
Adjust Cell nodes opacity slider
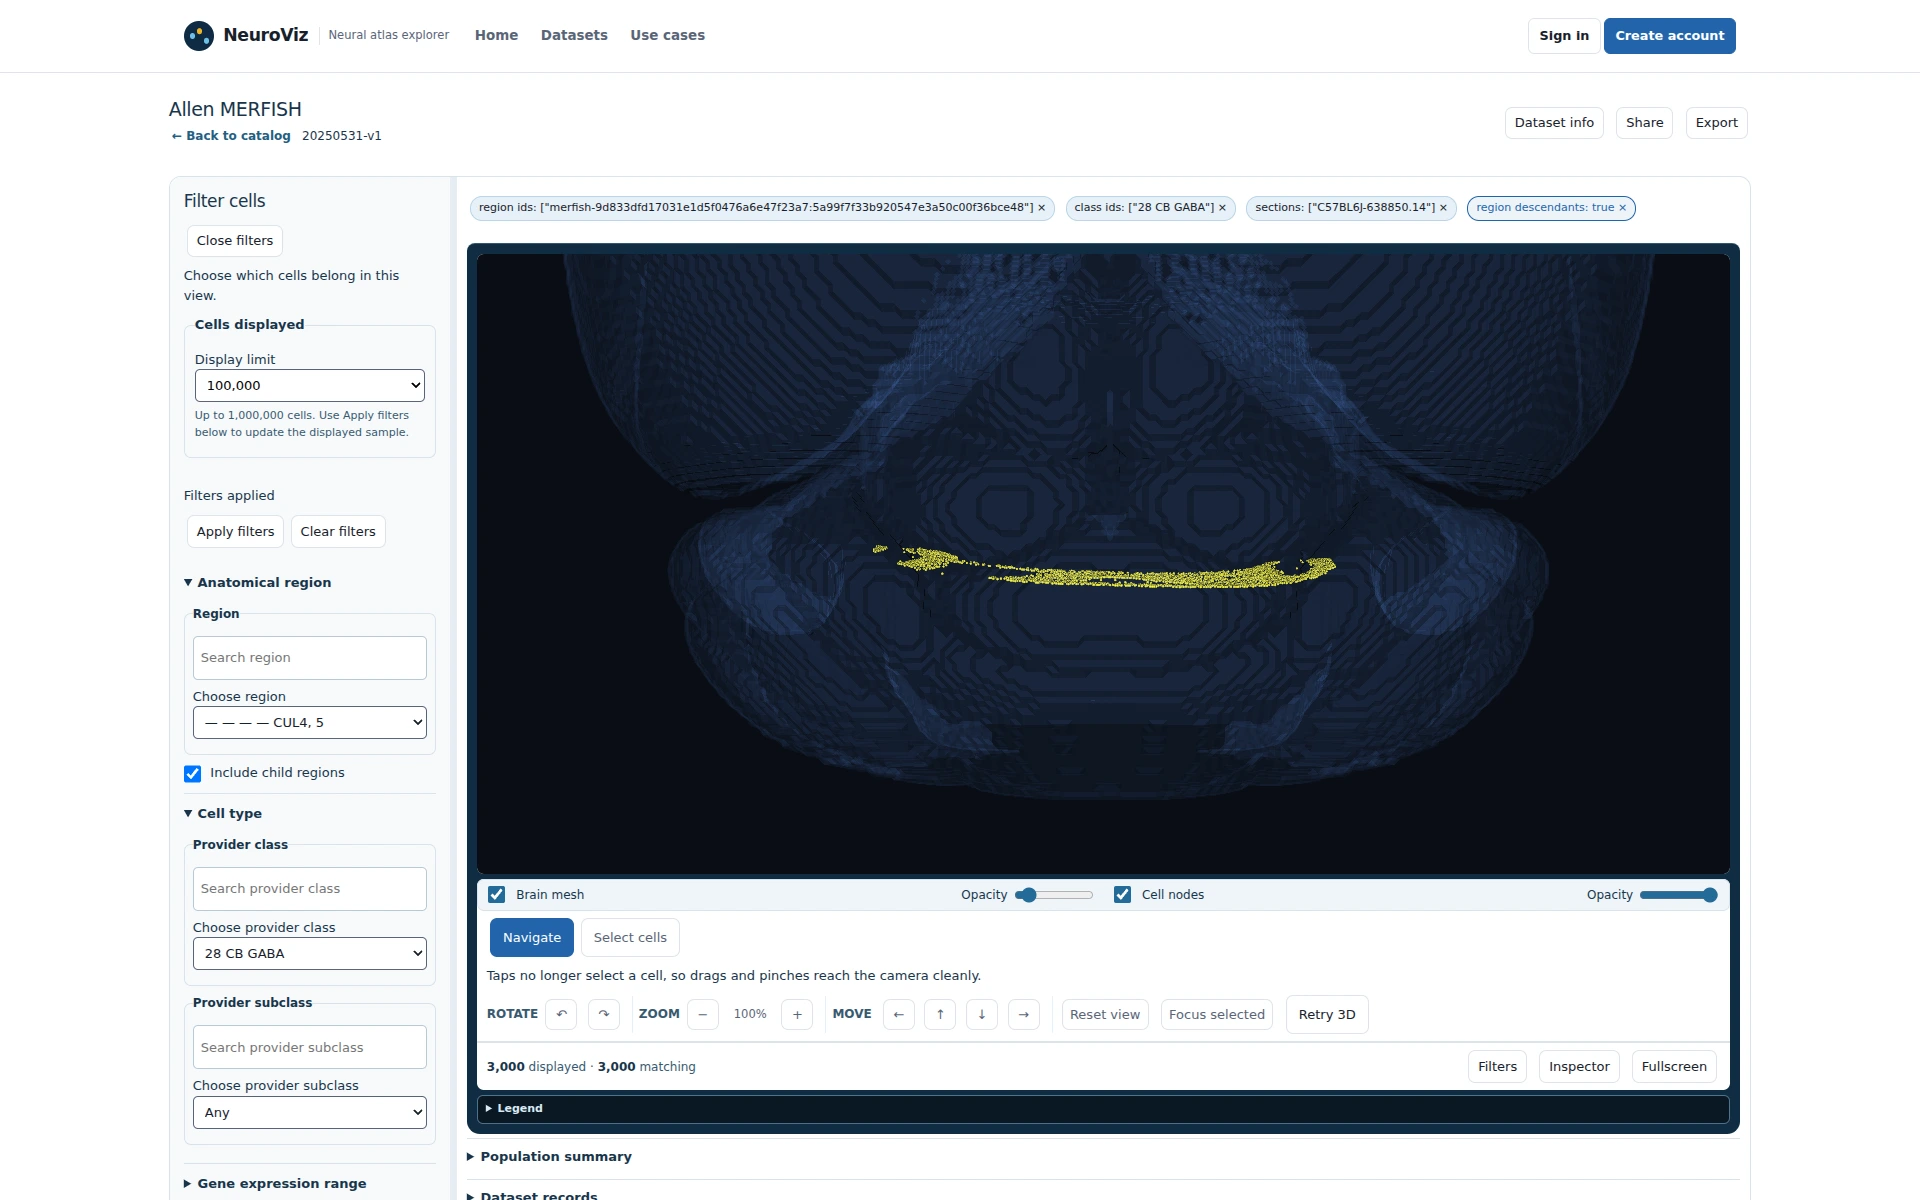(x=1679, y=895)
